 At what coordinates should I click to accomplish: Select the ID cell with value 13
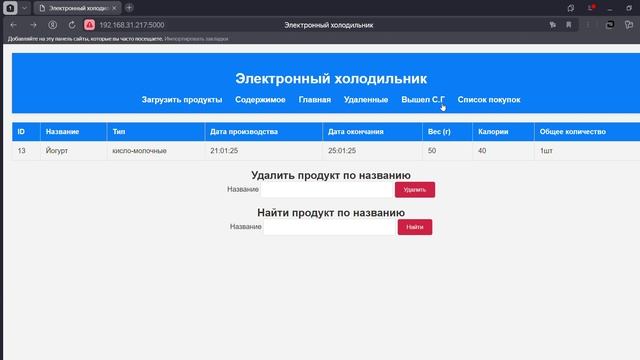pyautogui.click(x=26, y=151)
